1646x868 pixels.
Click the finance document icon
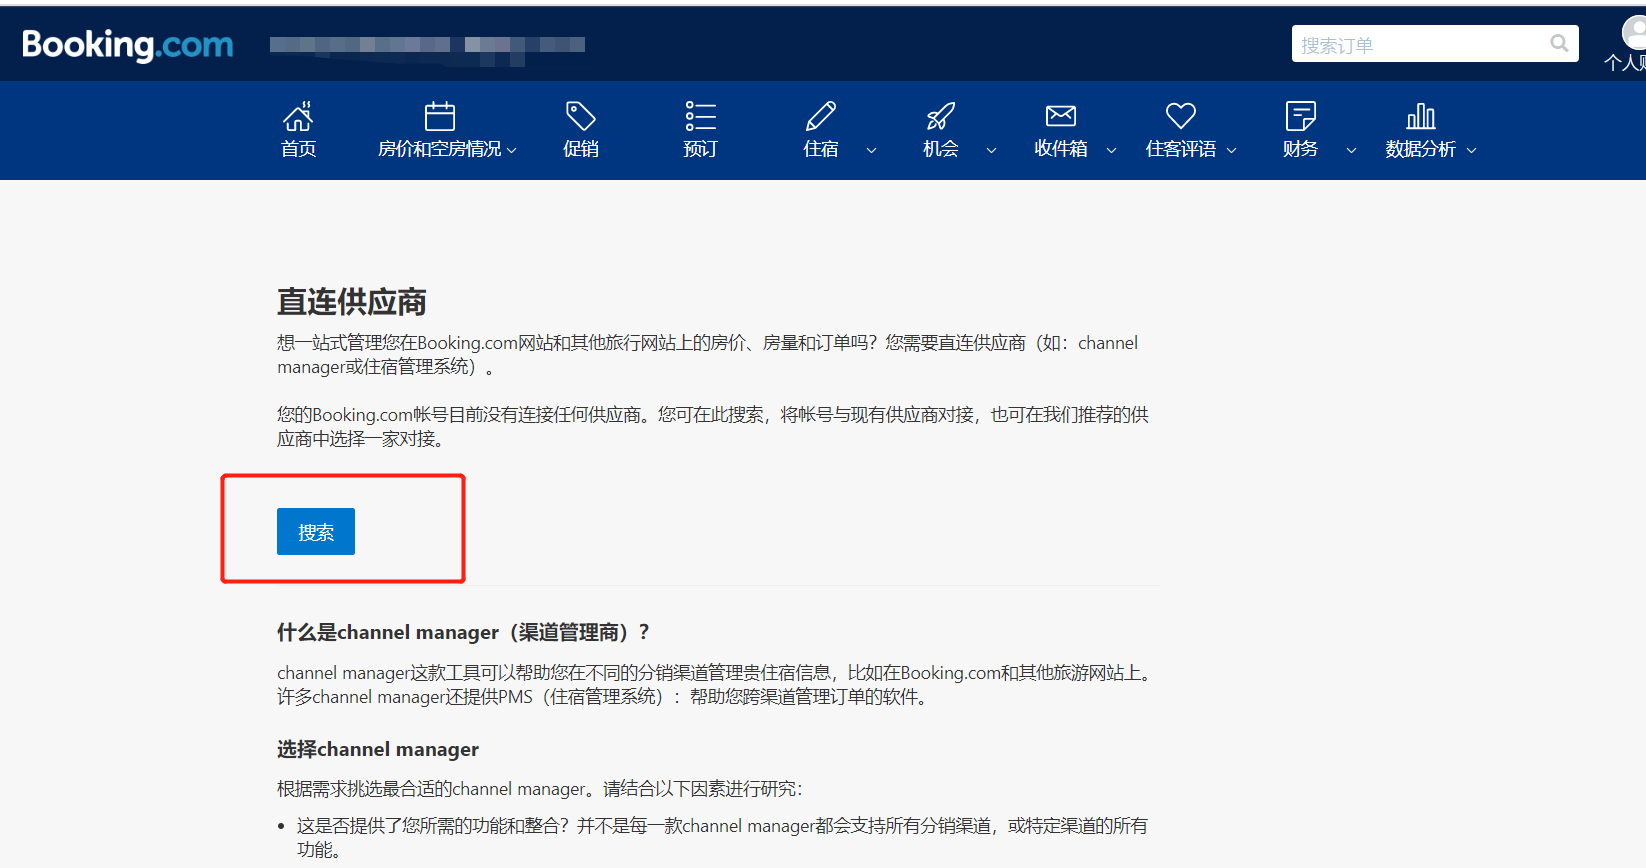coord(1300,117)
